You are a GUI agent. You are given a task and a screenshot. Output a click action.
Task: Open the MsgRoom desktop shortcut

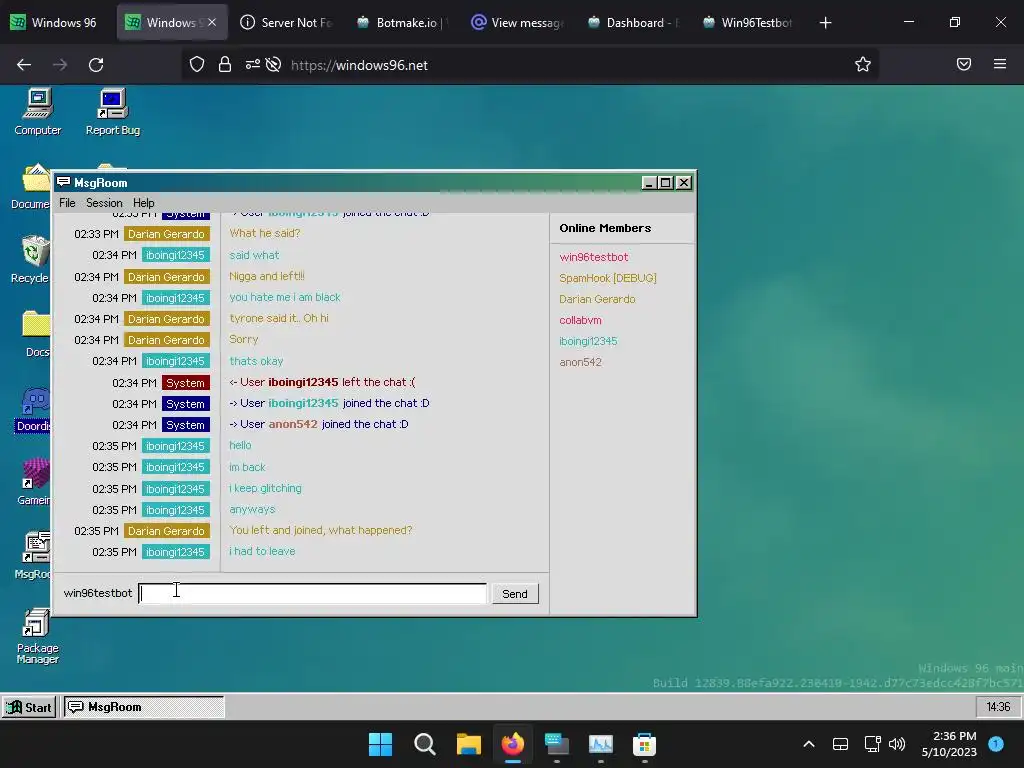[x=33, y=556]
